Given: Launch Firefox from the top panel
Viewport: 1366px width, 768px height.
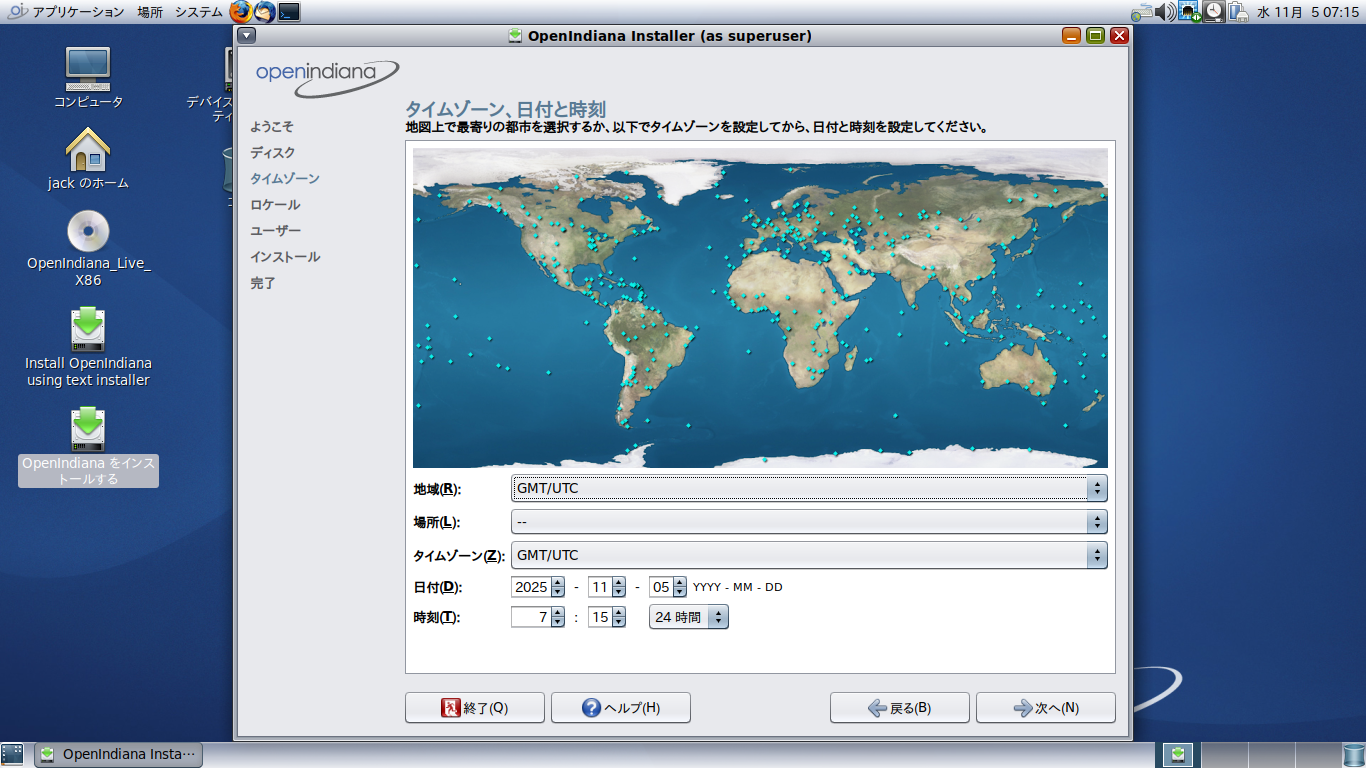Looking at the screenshot, I should [x=240, y=12].
